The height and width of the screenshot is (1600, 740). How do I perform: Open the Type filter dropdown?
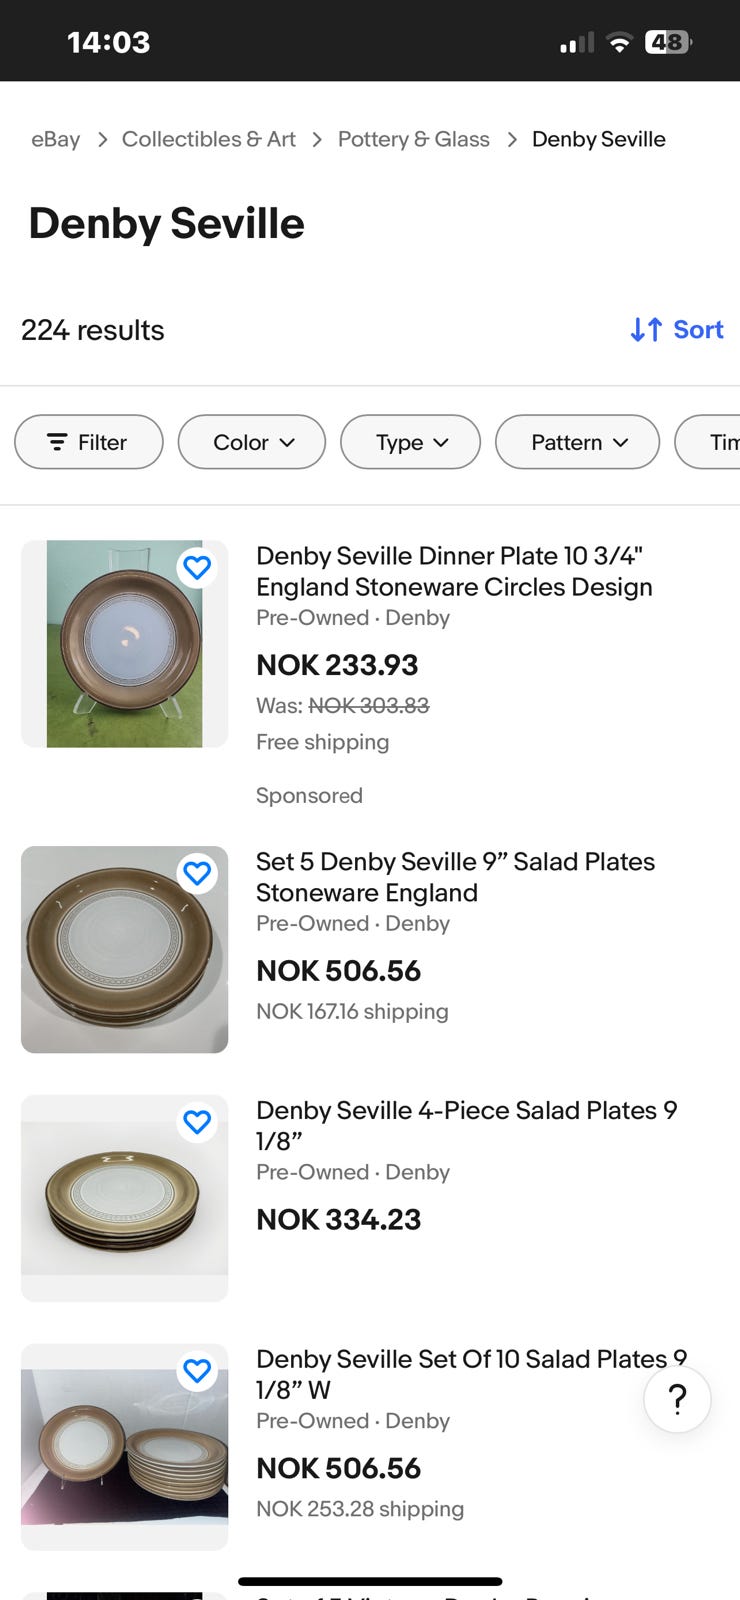click(410, 442)
